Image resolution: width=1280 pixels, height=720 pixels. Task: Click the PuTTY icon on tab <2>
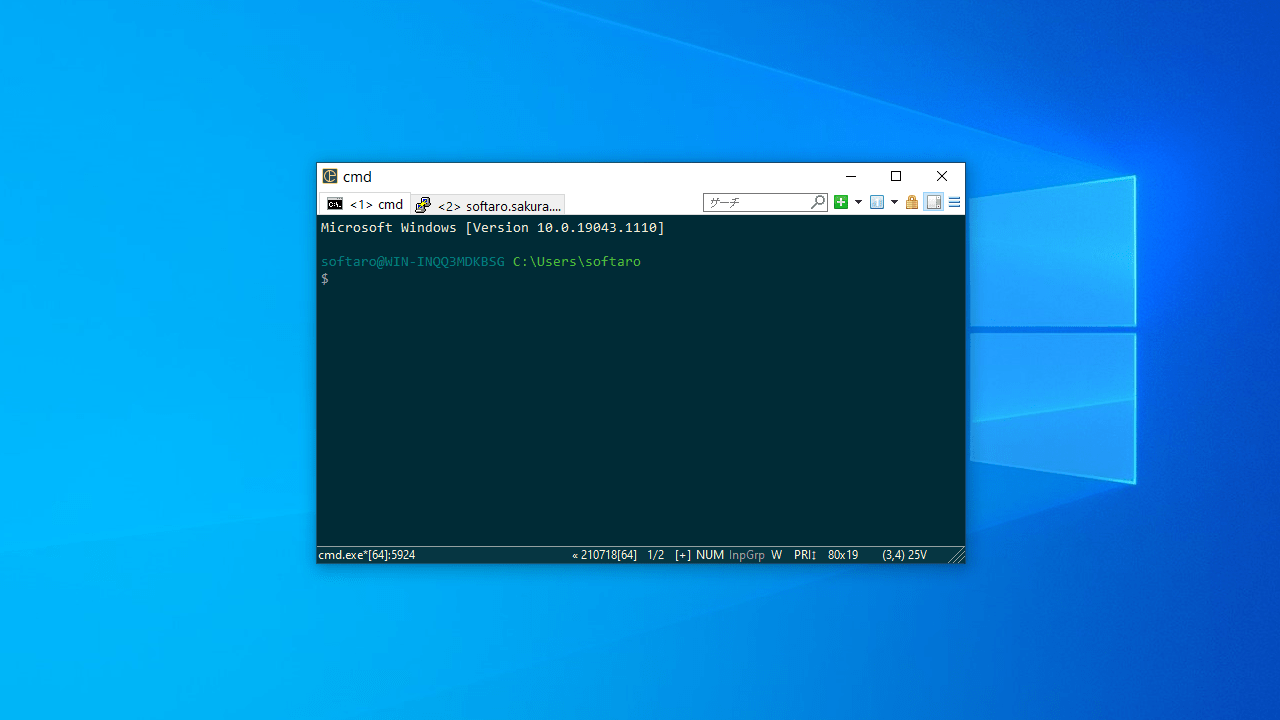[x=423, y=205]
